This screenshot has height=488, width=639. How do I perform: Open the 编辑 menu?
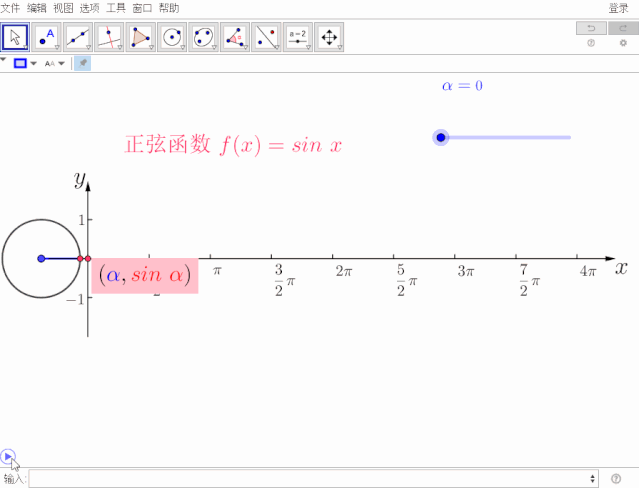[x=37, y=8]
